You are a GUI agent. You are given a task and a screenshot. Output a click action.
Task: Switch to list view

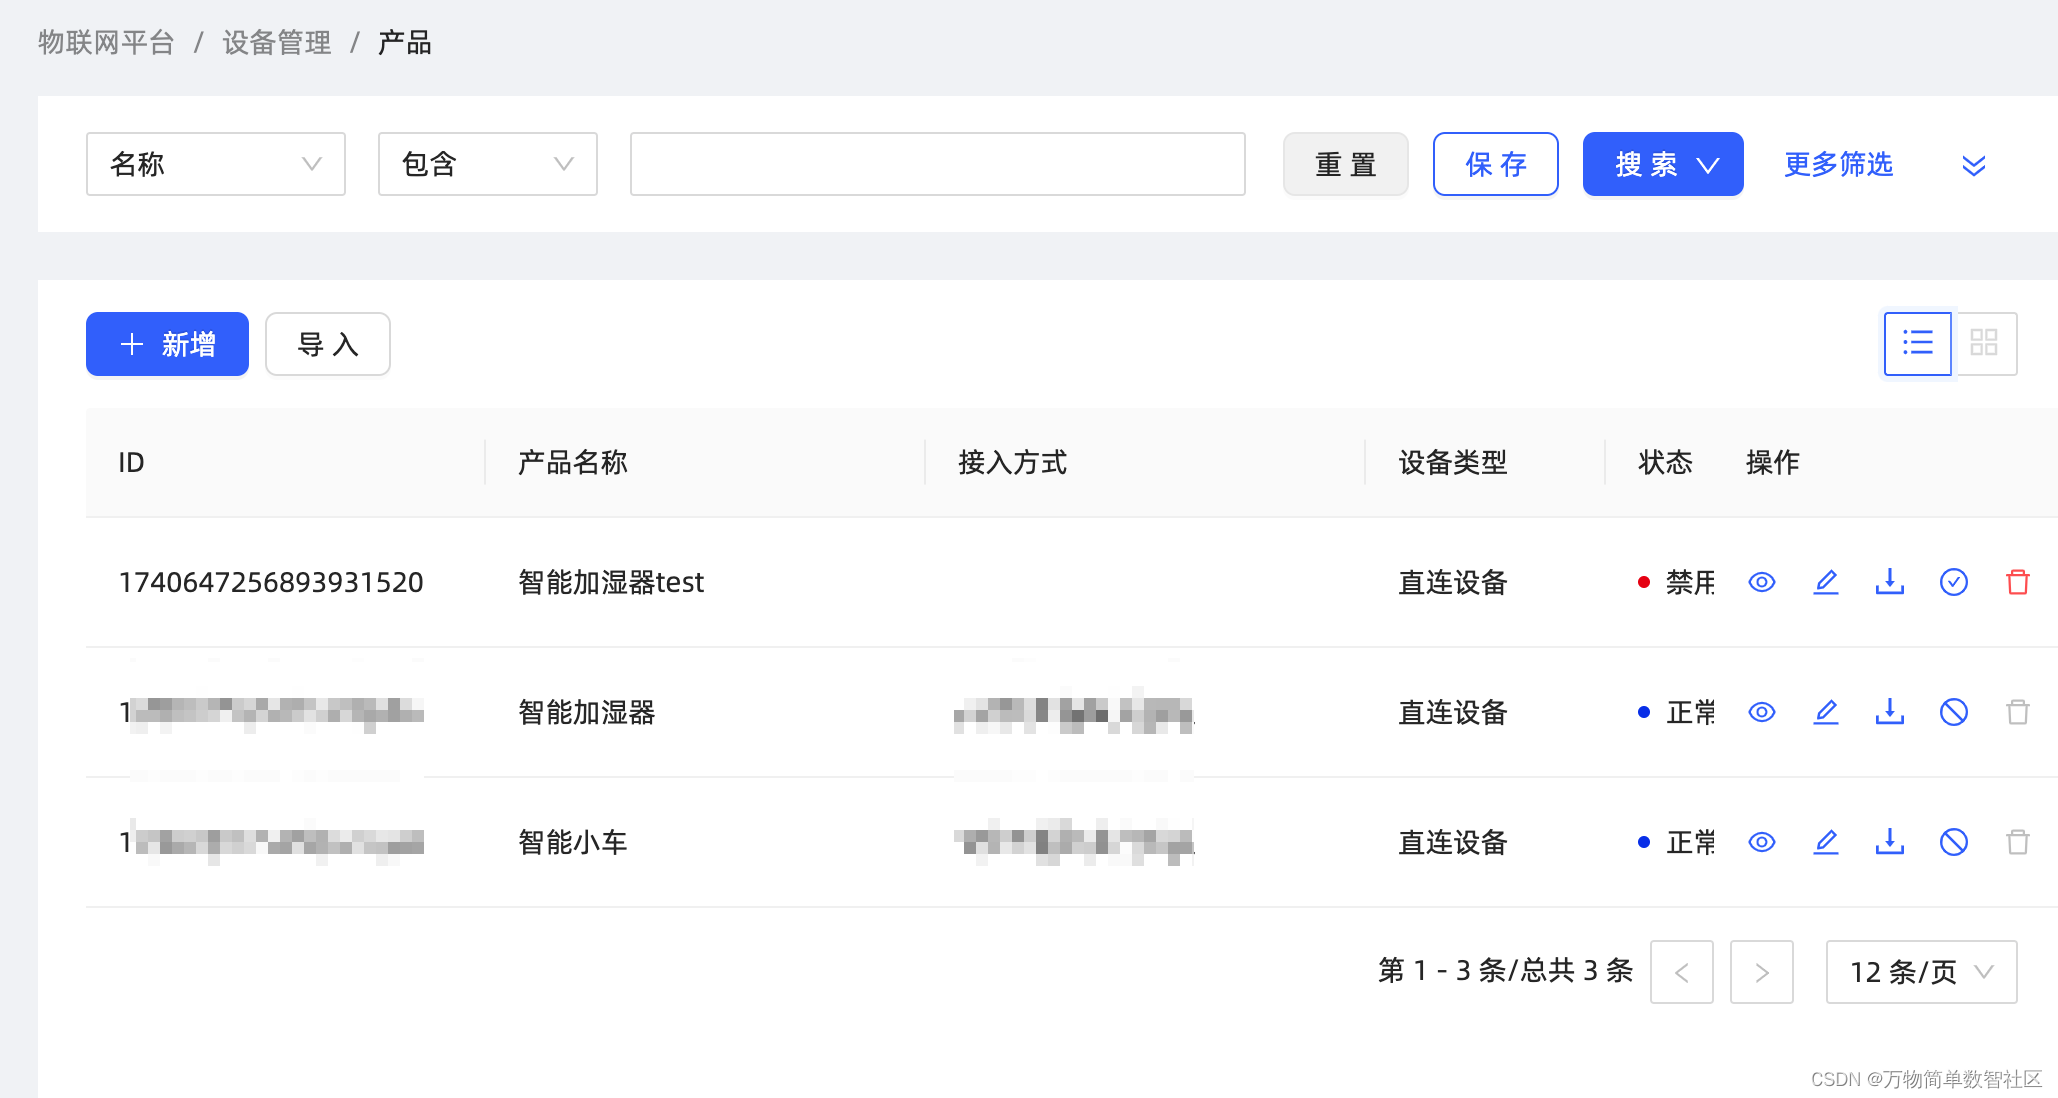click(1917, 344)
